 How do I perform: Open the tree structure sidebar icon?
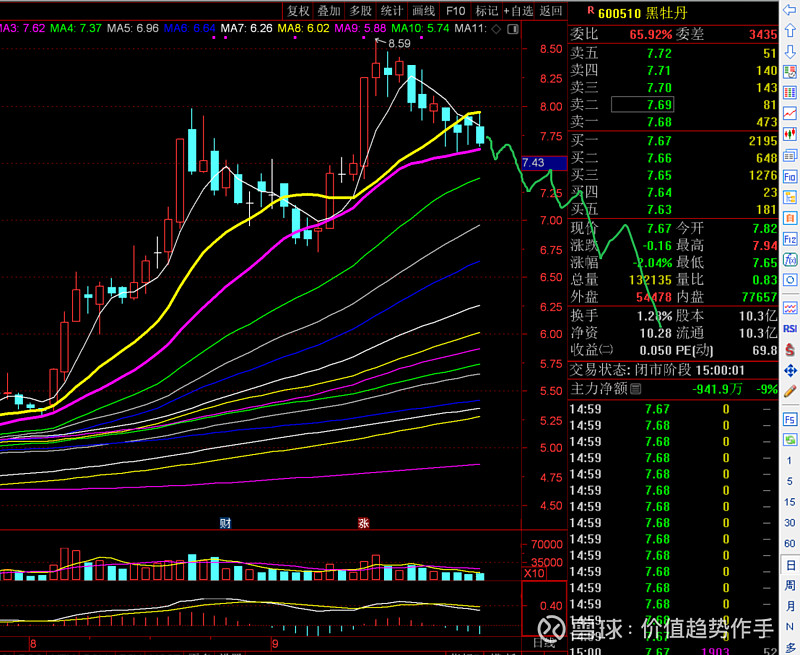[790, 197]
